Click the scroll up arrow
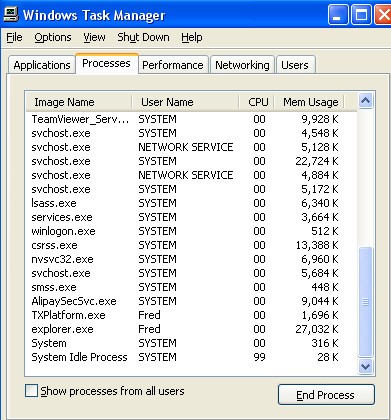The image size is (391, 420). [365, 101]
